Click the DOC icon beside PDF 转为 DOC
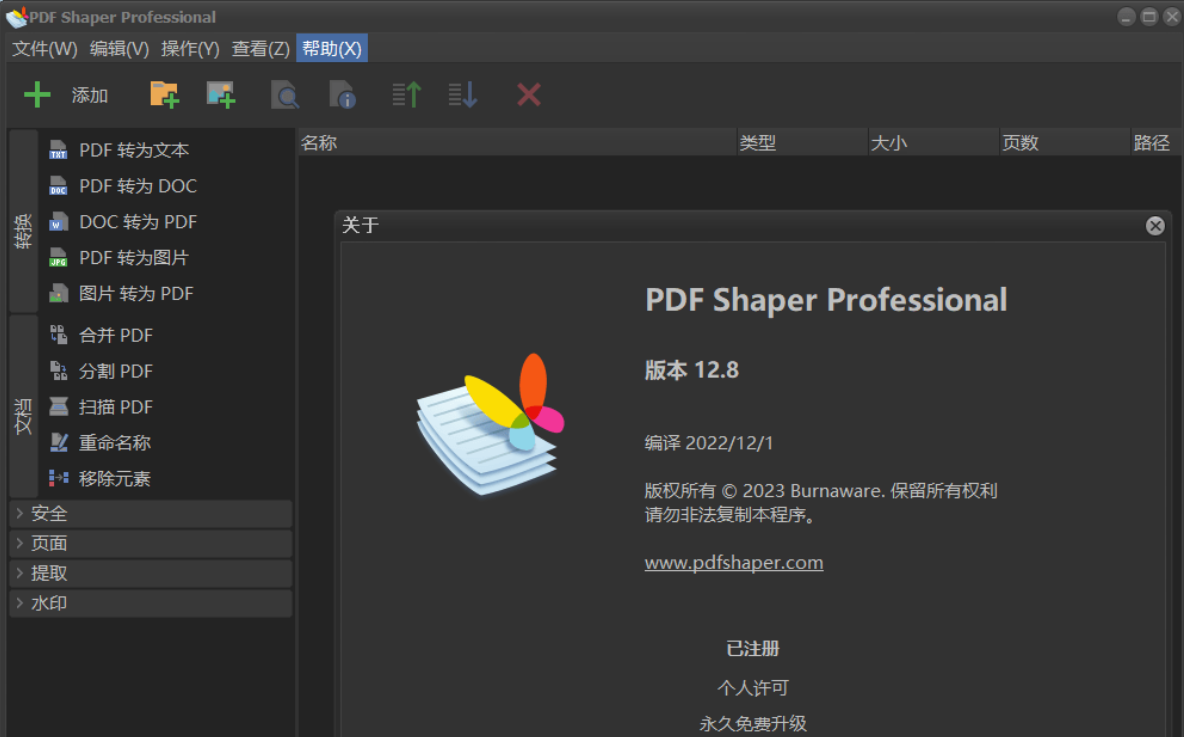The height and width of the screenshot is (737, 1184). pyautogui.click(x=58, y=186)
